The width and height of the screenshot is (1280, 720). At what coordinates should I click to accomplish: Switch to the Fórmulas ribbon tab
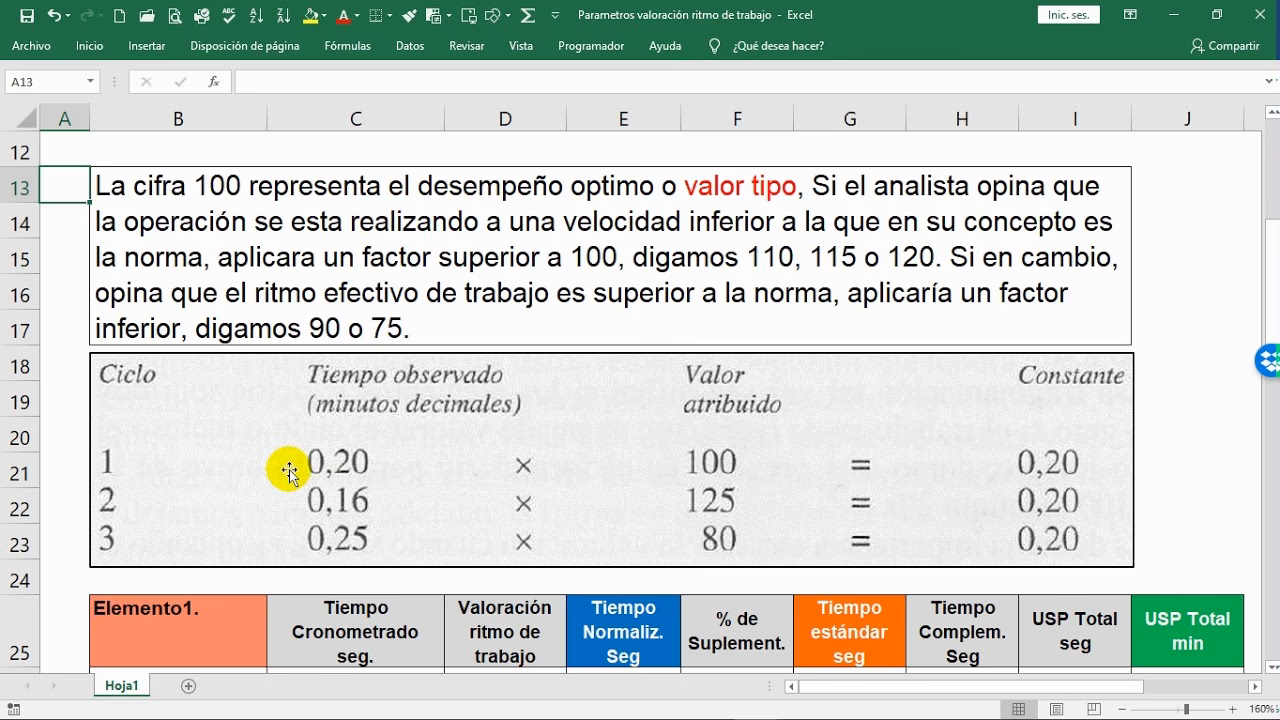click(347, 46)
